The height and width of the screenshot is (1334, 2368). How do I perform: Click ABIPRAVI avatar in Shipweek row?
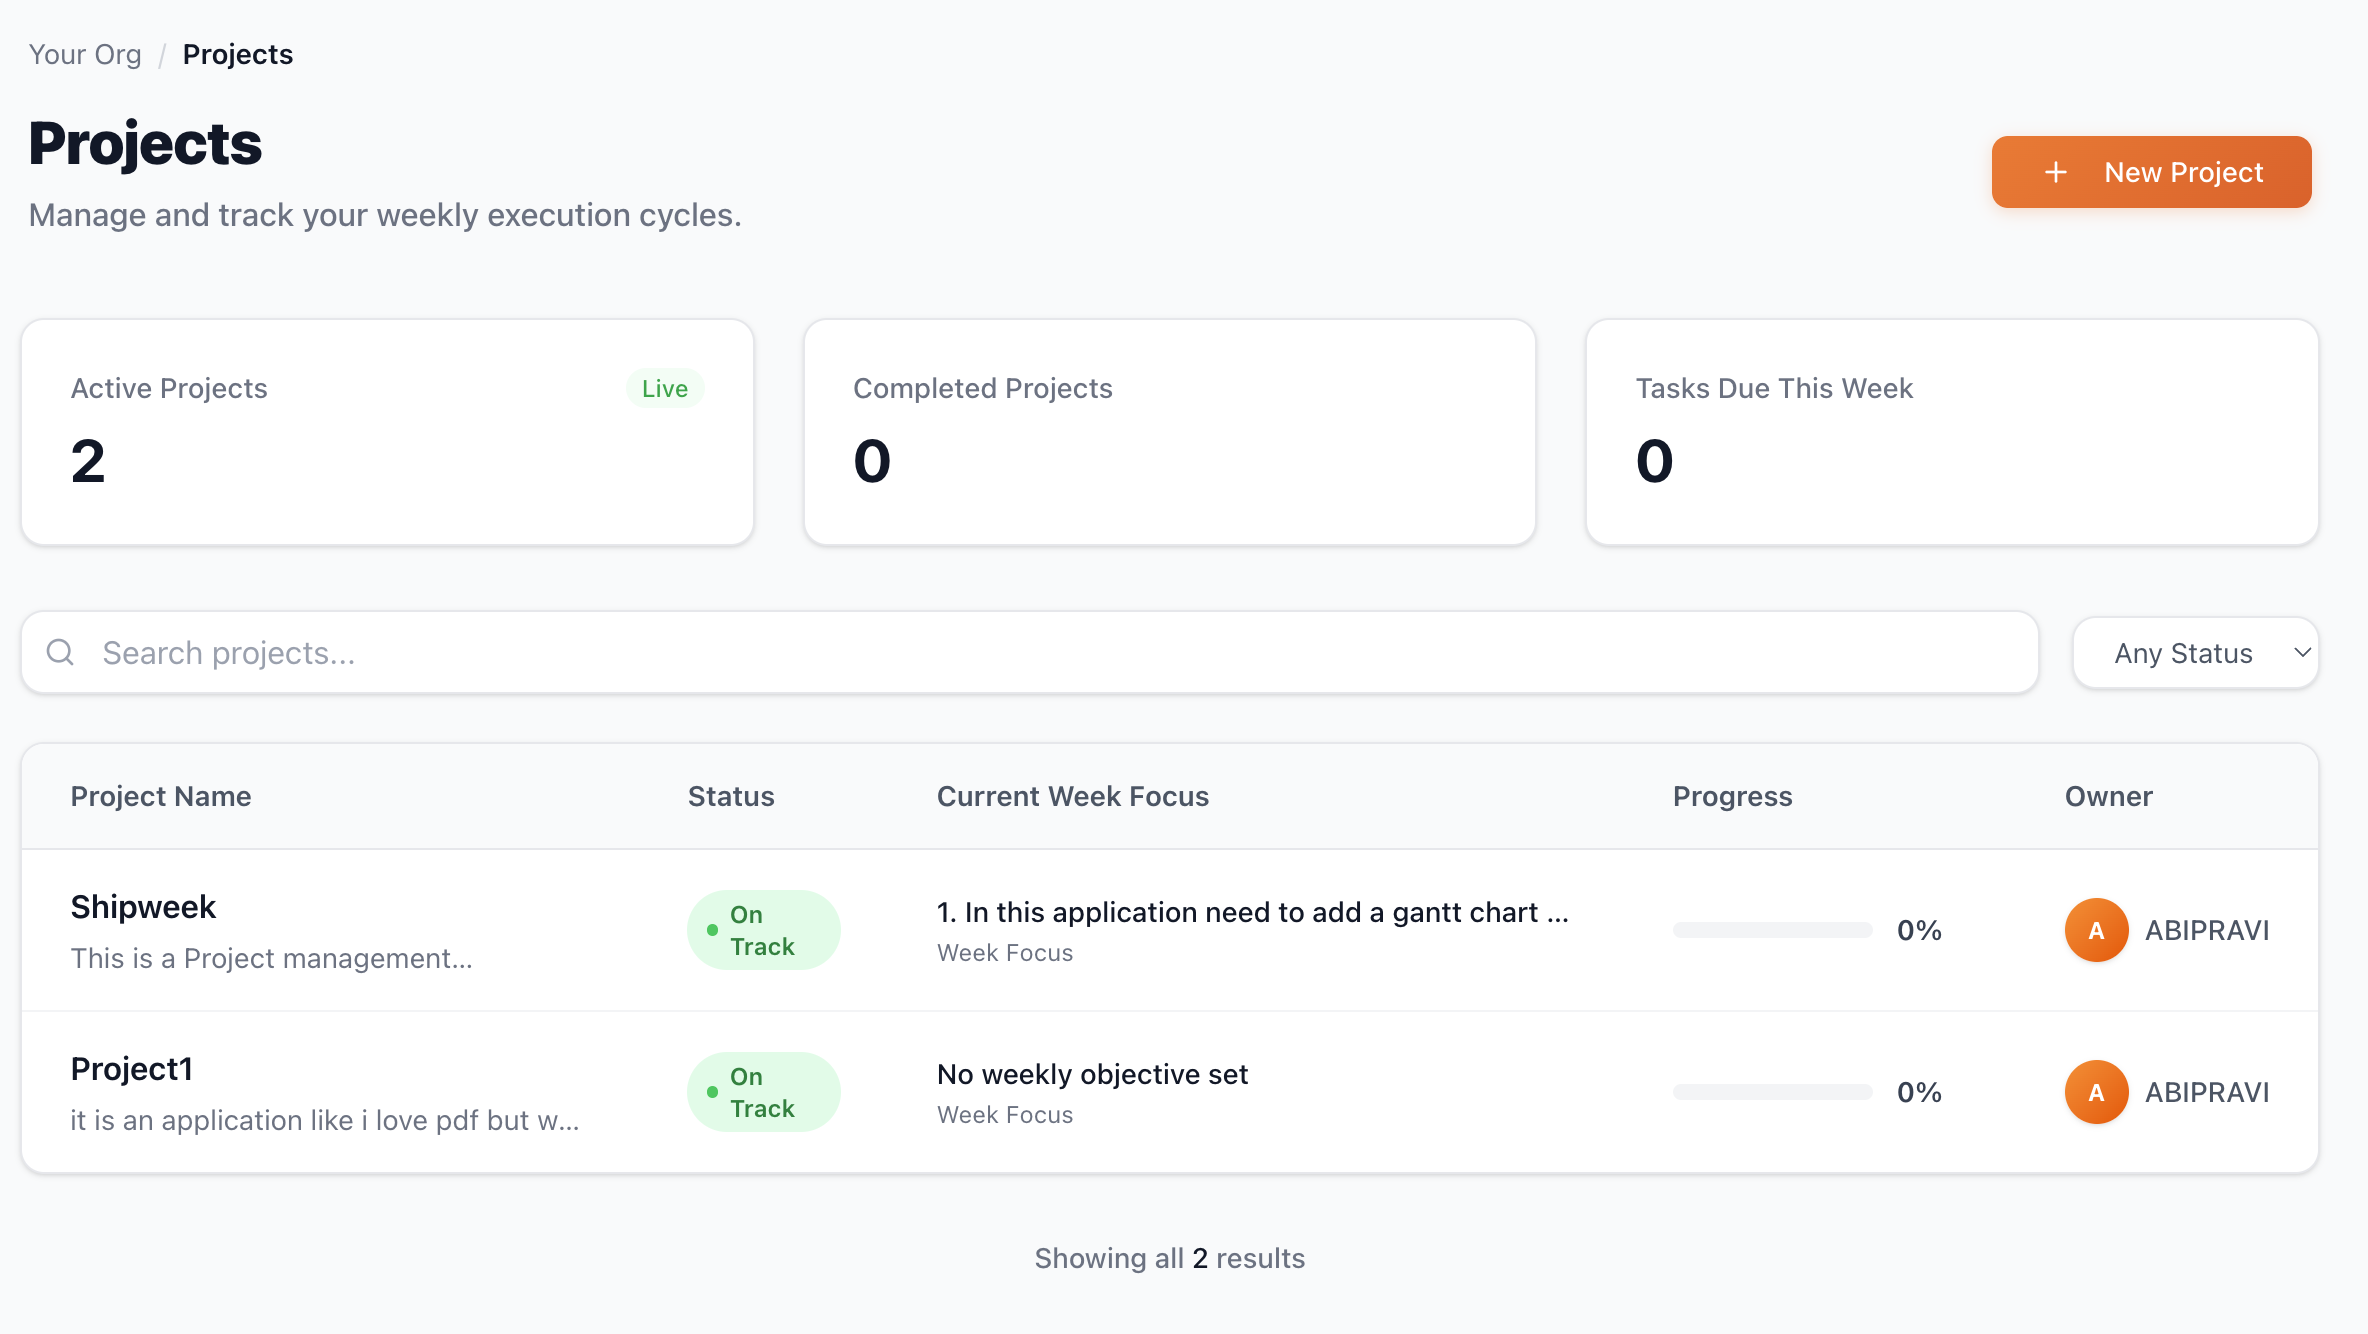click(2096, 930)
